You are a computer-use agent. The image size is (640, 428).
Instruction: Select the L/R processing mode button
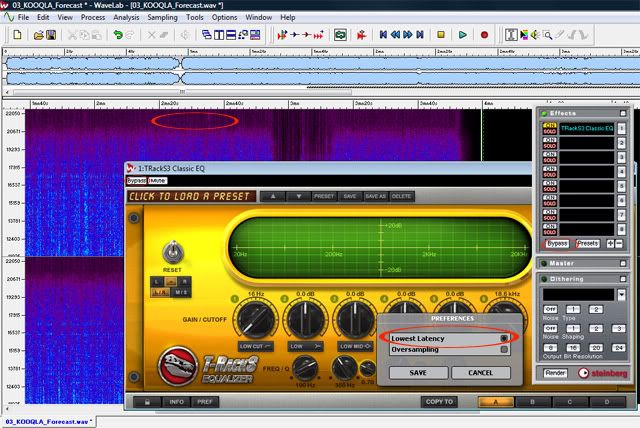161,292
